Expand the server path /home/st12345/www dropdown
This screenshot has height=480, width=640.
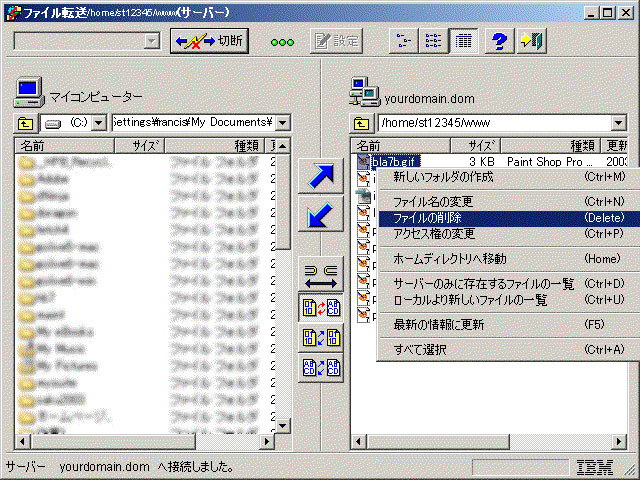[619, 123]
